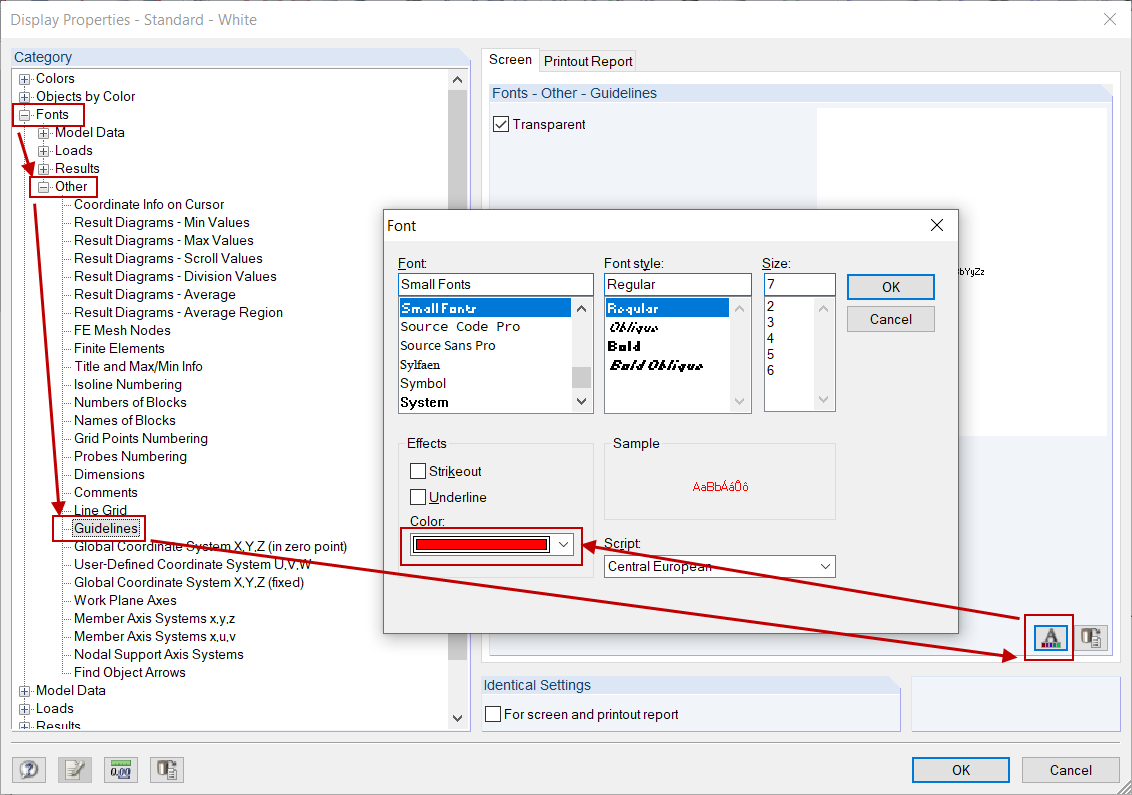Select the red color swatch
Screen dimensions: 1132x795
483,546
